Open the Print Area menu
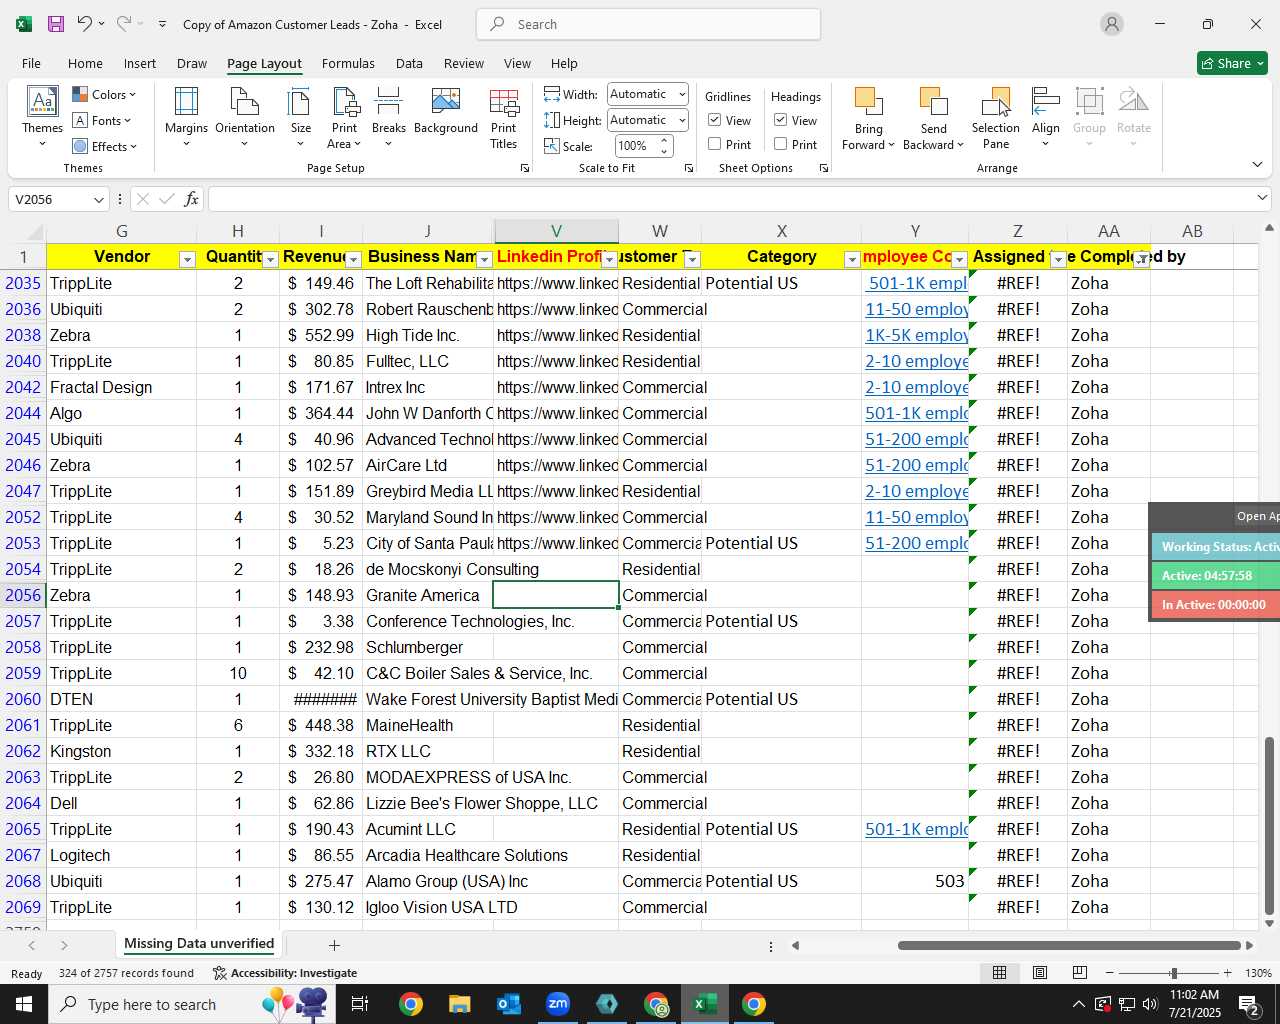The image size is (1280, 1024). (345, 118)
